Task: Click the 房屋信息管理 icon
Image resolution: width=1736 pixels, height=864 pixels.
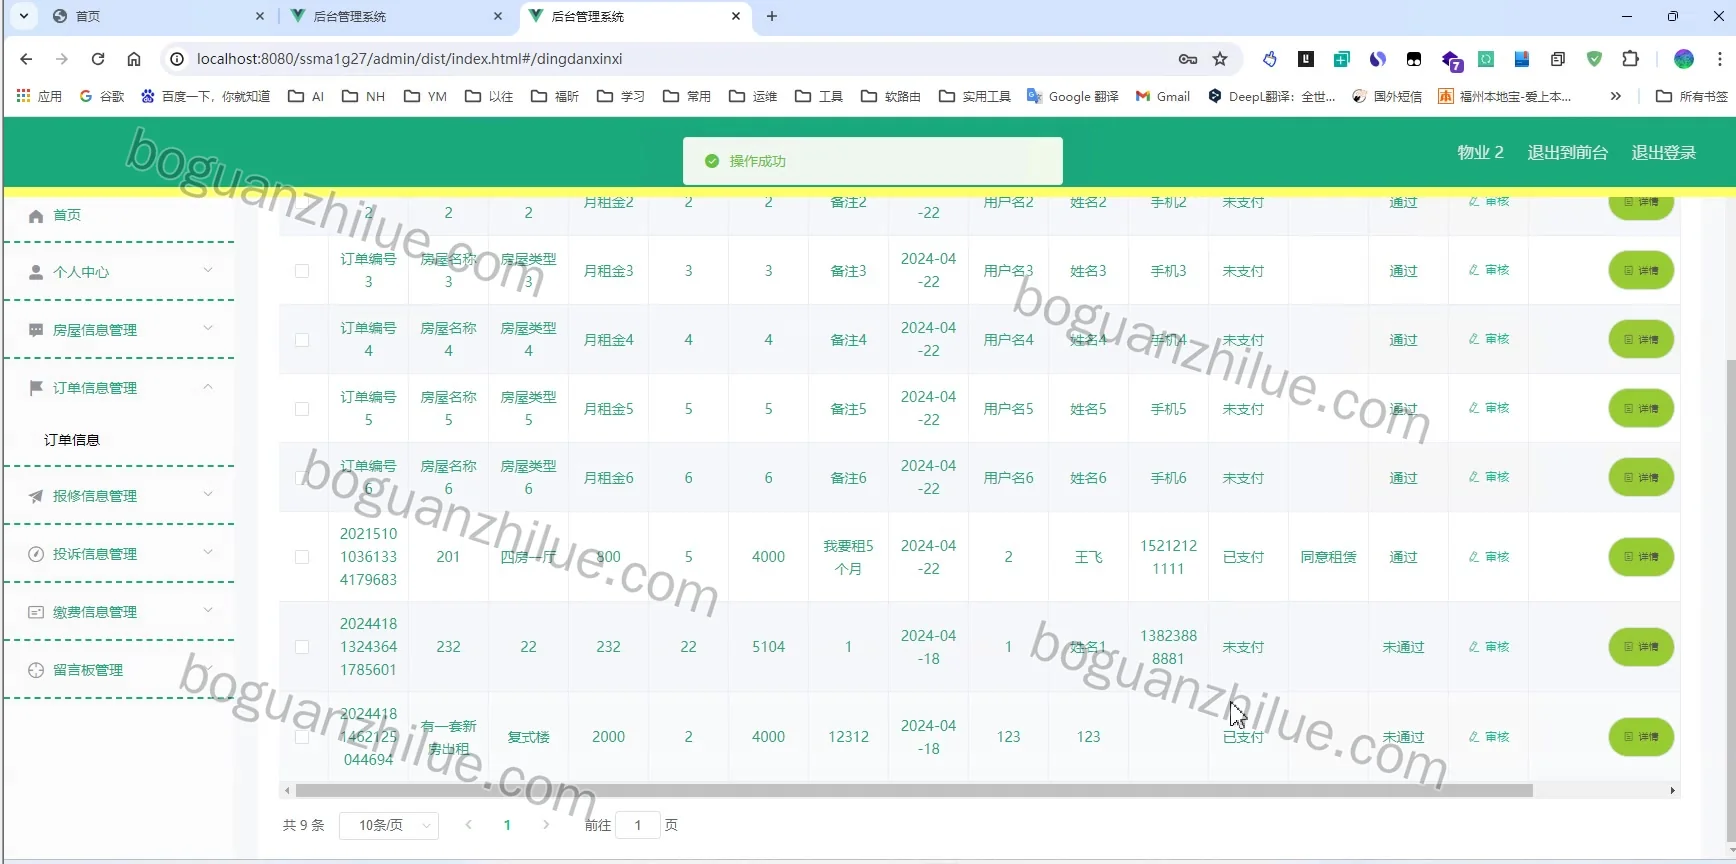Action: tap(36, 330)
